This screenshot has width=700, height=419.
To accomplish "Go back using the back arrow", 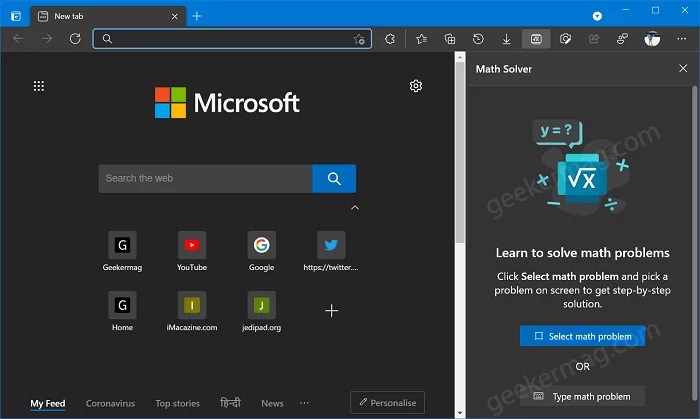I will click(x=18, y=39).
